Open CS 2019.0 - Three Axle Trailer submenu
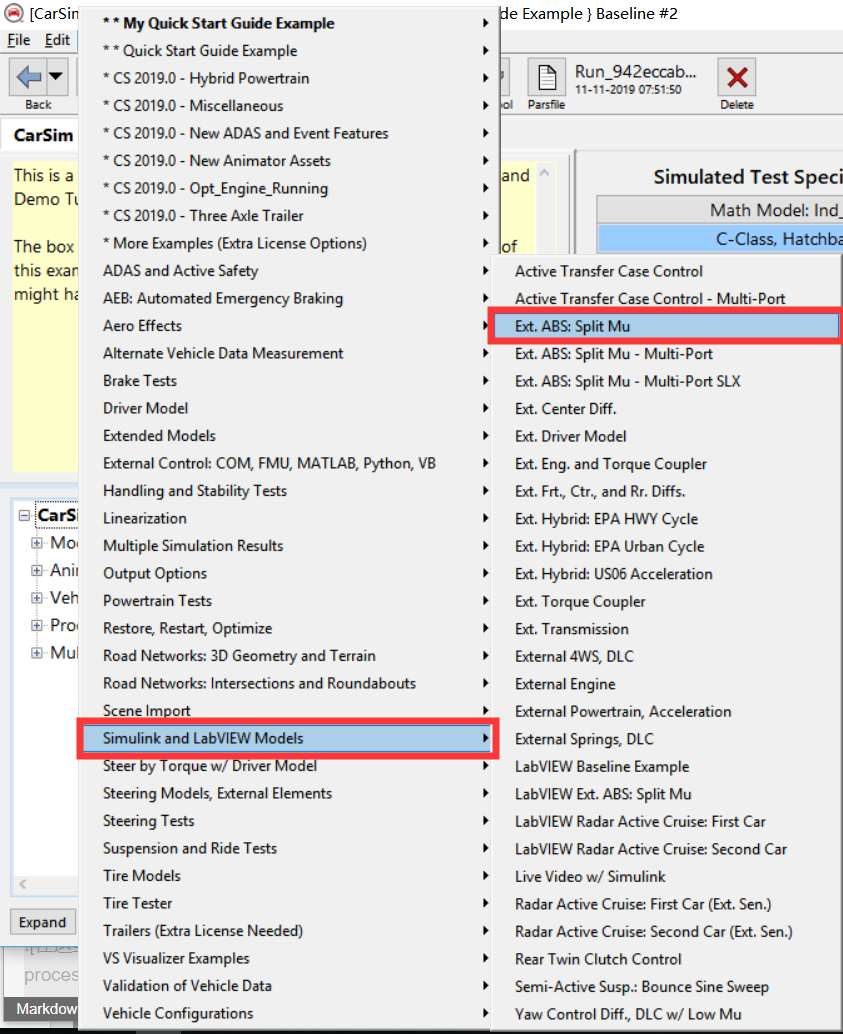 pyautogui.click(x=289, y=216)
